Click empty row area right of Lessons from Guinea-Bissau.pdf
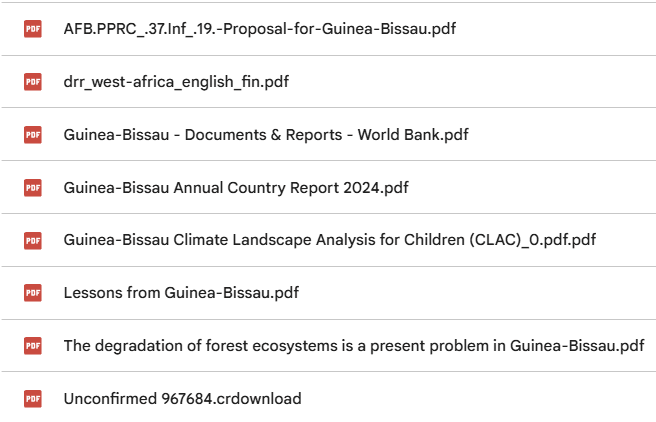This screenshot has width=656, height=422. click(x=477, y=293)
